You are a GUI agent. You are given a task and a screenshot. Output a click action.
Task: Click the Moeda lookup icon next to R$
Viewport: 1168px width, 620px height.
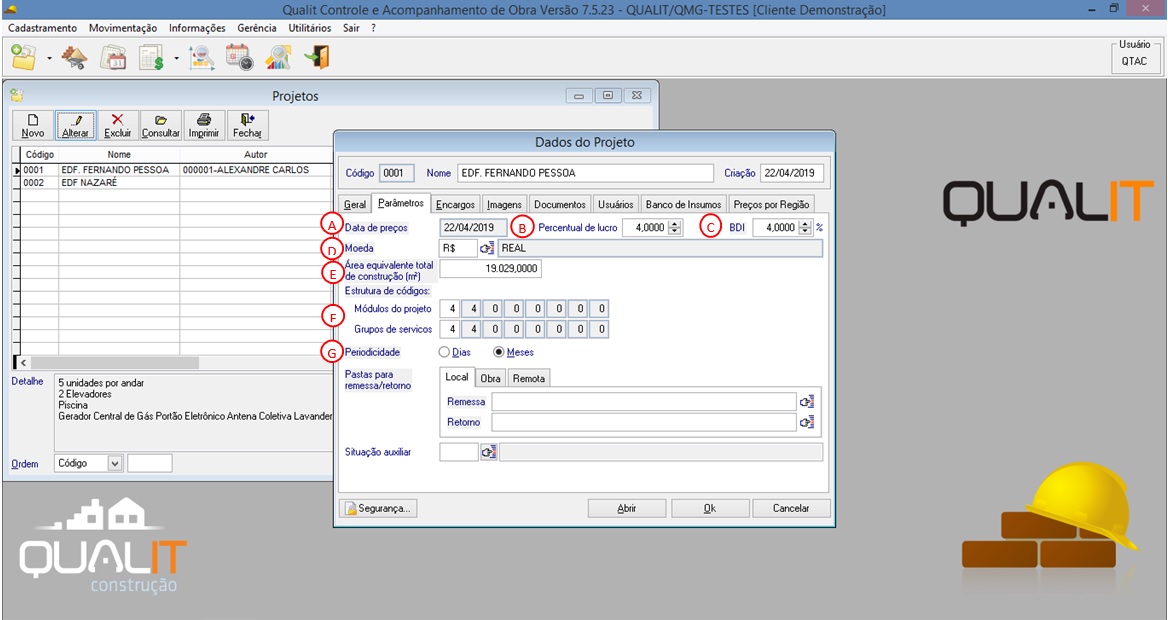tap(487, 248)
